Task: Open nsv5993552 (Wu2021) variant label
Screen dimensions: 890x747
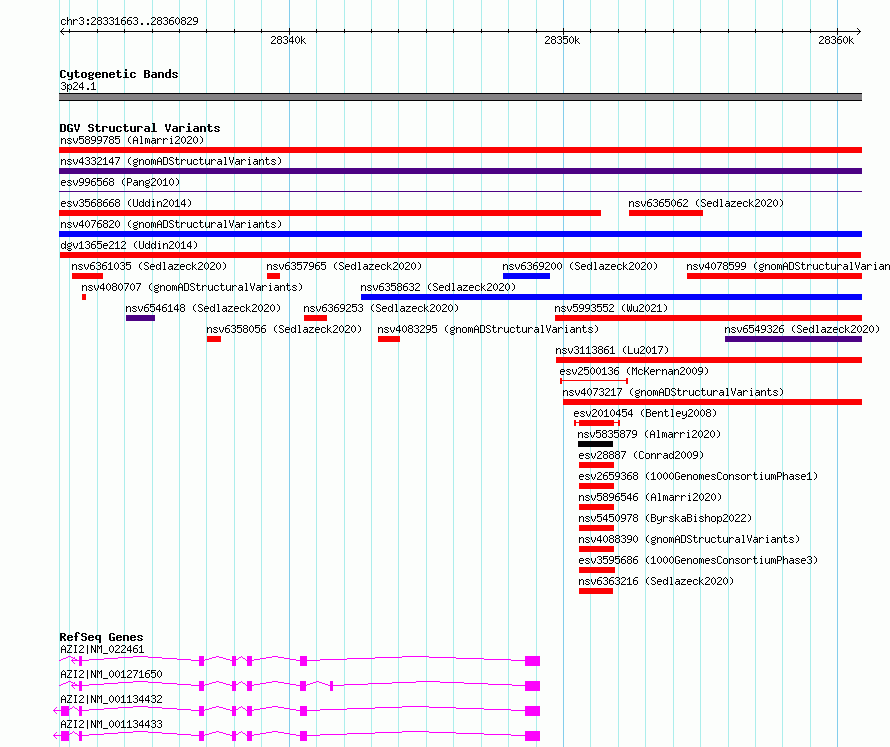Action: click(611, 308)
